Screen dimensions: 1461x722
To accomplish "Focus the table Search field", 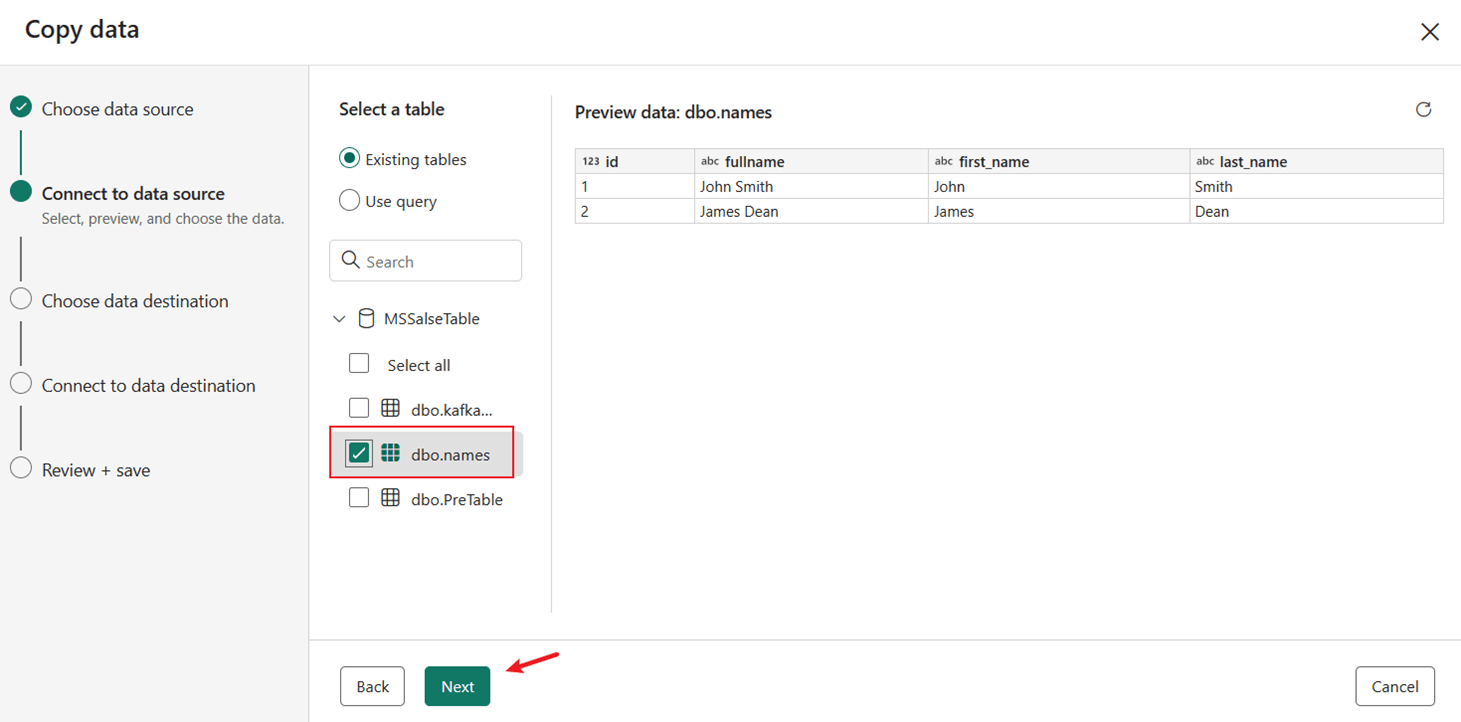I will 425,261.
